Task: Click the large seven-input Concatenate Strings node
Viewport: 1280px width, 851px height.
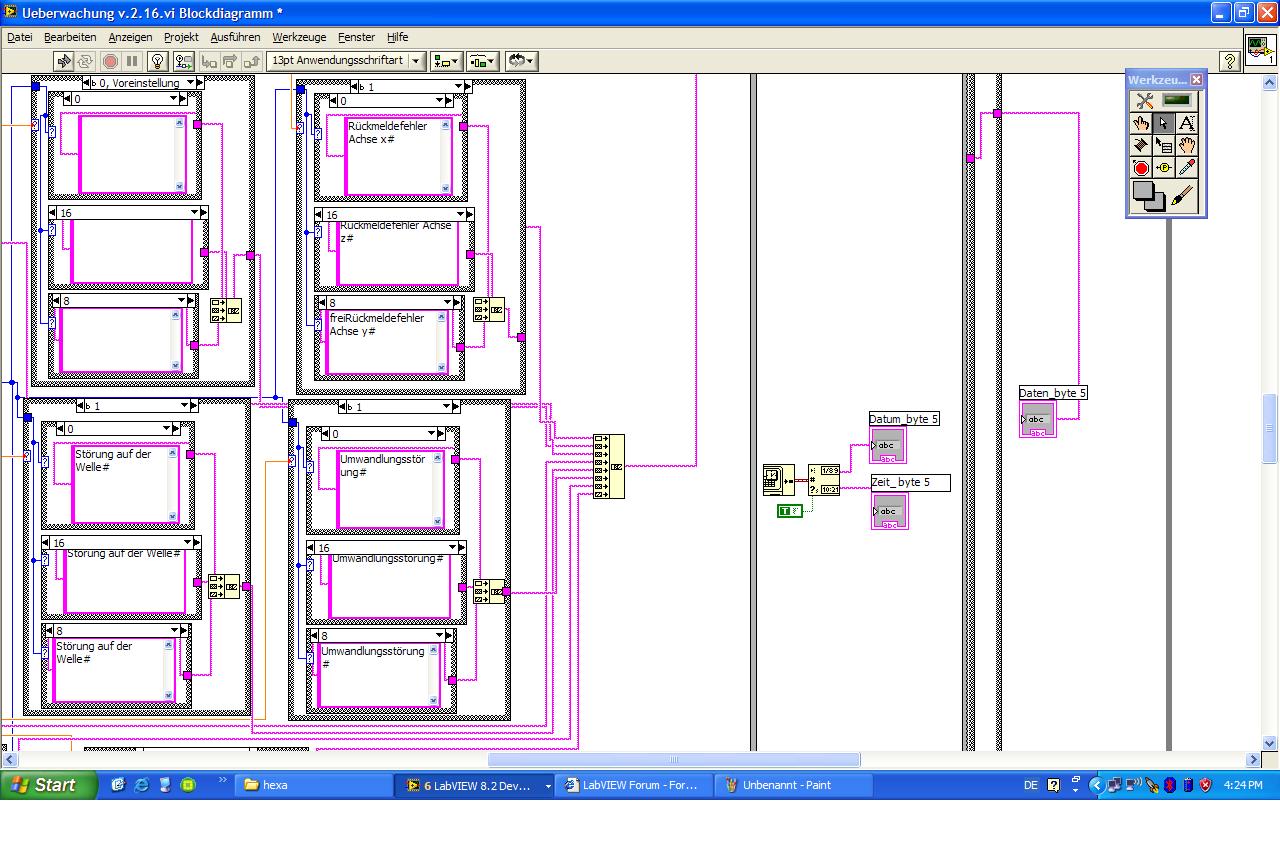Action: (x=608, y=466)
